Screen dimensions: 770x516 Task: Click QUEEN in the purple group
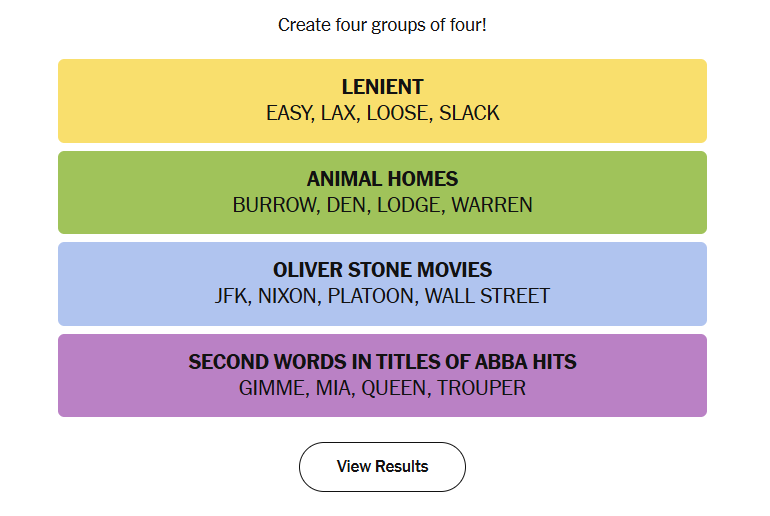pos(393,388)
